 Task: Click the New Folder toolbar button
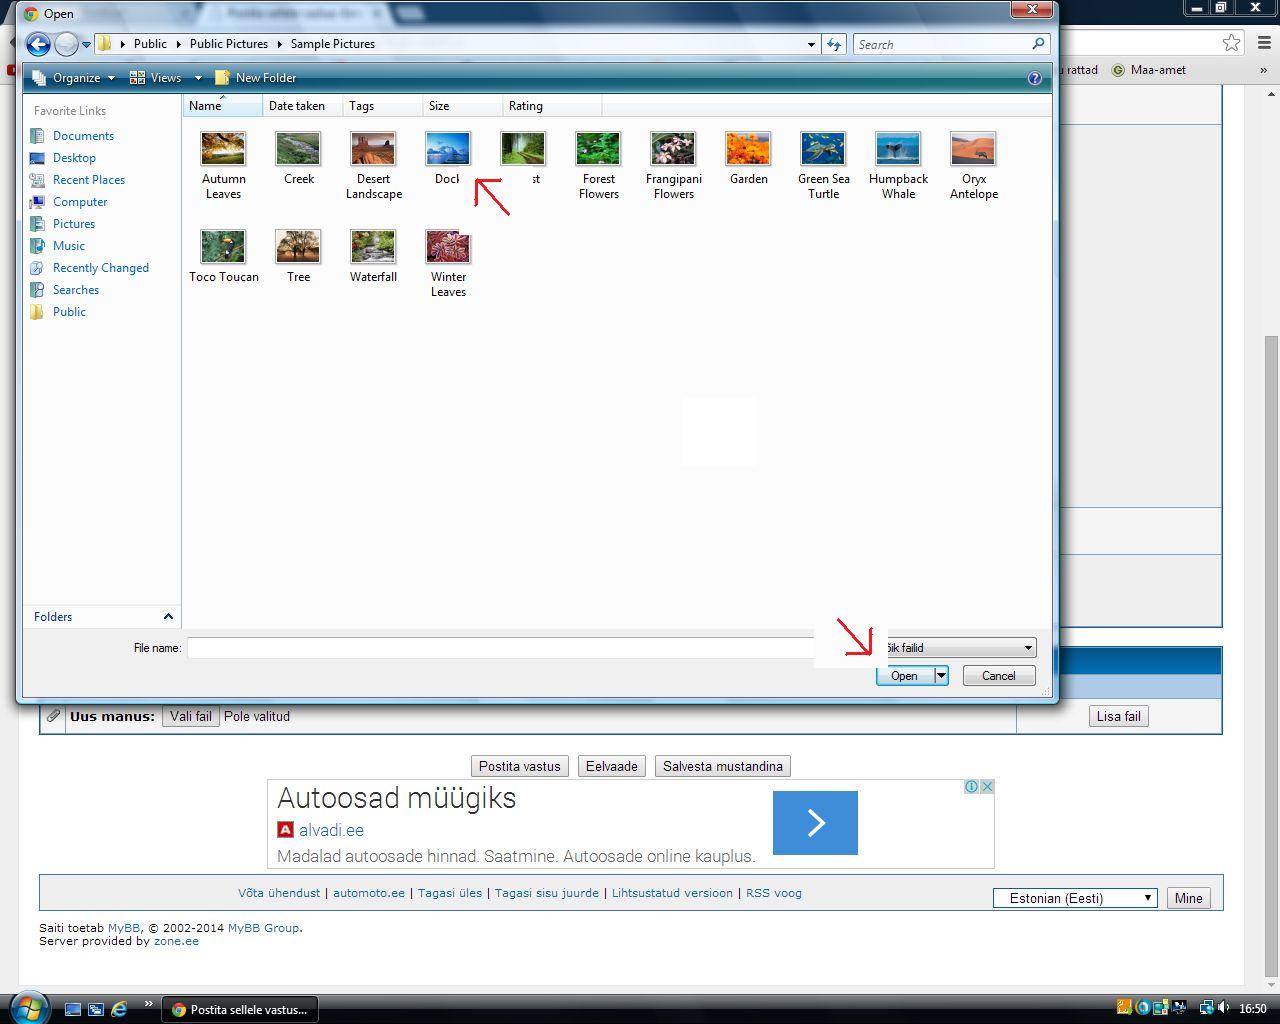tap(256, 78)
